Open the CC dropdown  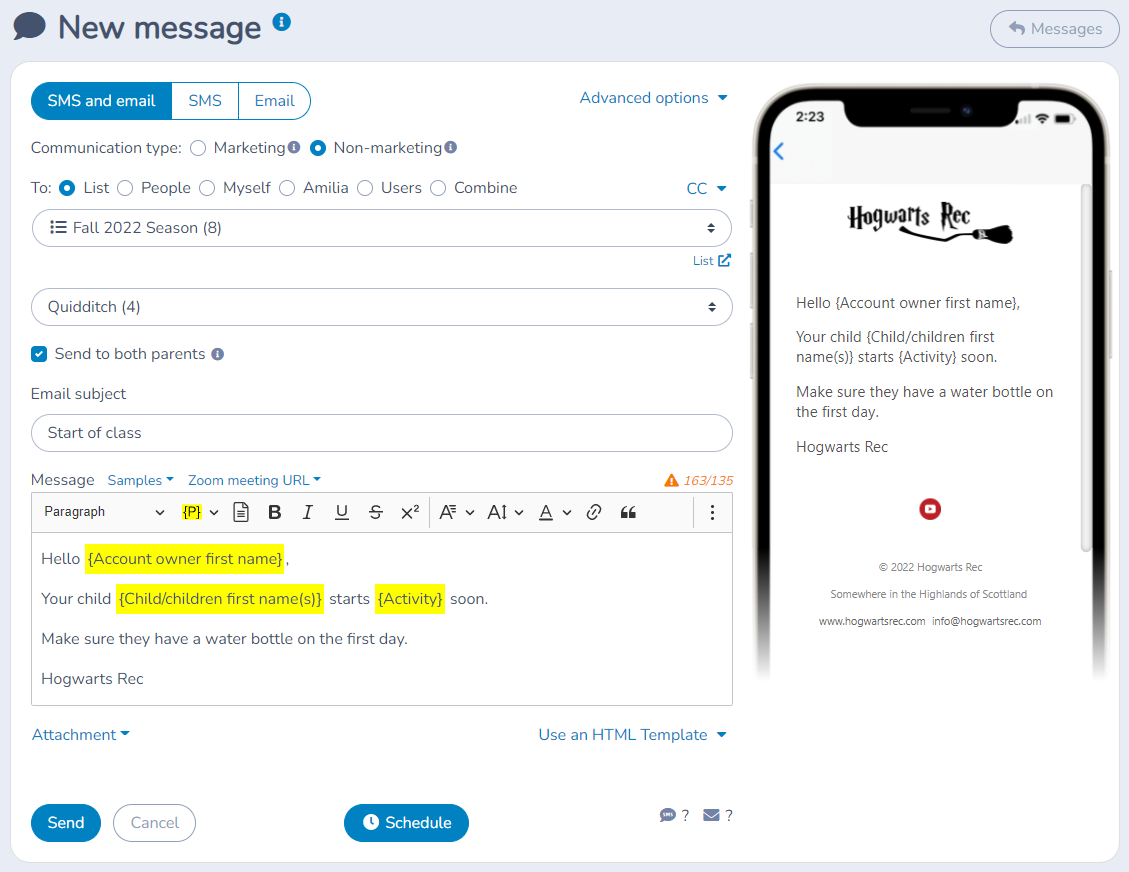[706, 189]
